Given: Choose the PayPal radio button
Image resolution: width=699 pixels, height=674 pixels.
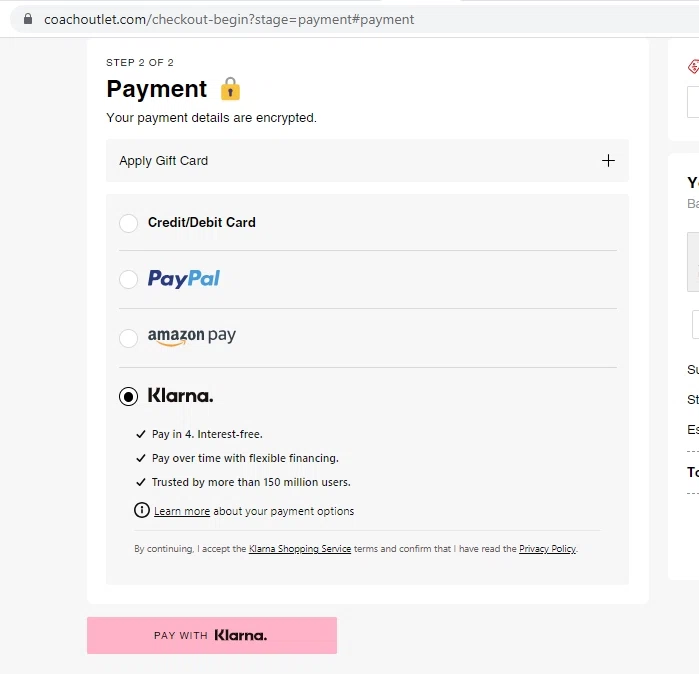Looking at the screenshot, I should pyautogui.click(x=128, y=280).
